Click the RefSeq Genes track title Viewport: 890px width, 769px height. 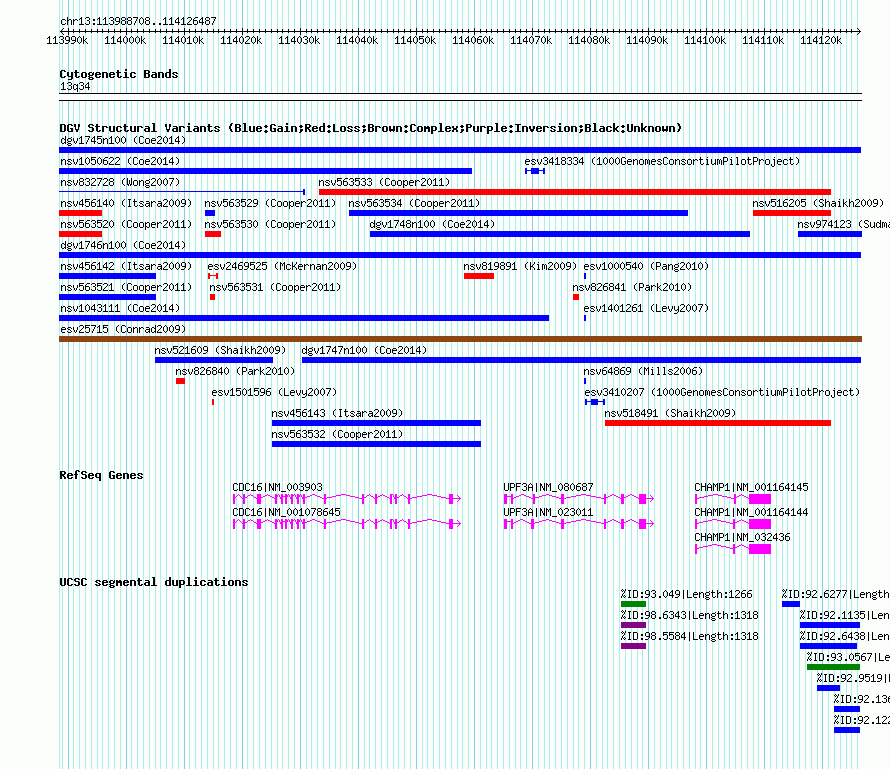point(101,475)
